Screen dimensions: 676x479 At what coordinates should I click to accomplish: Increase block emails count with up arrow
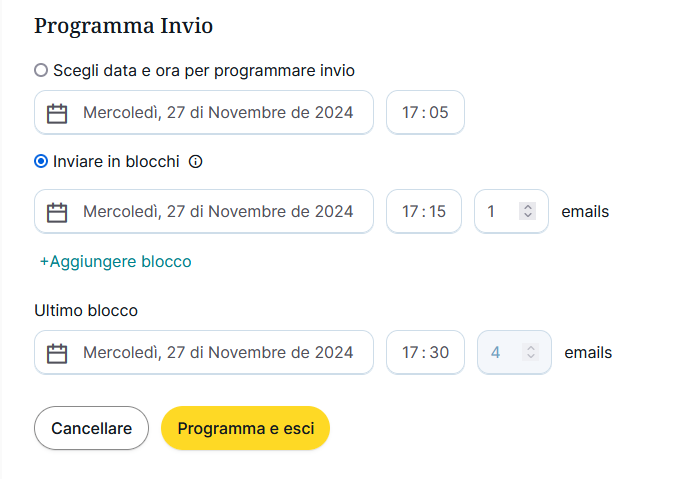[529, 207]
